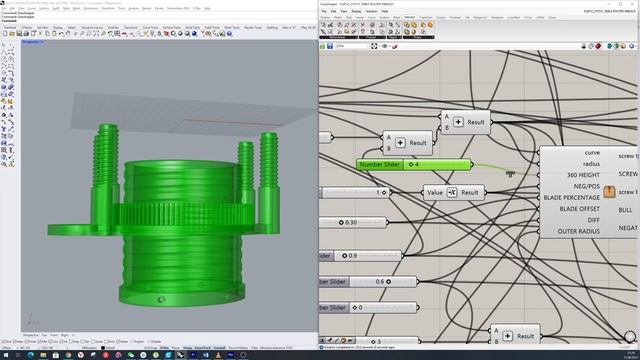This screenshot has width=640, height=360.
Task: Click the New file icon in Rhino toolbar
Action: pyautogui.click(x=5, y=33)
